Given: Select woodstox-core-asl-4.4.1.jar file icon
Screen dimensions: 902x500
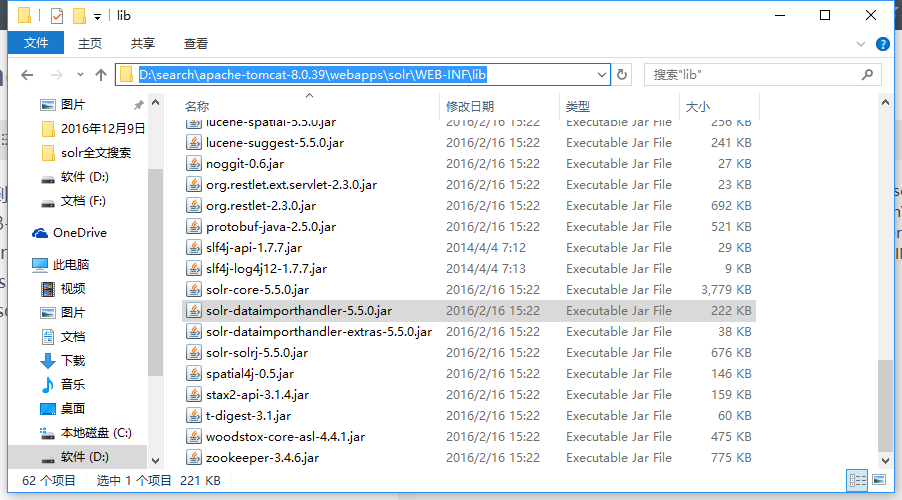Looking at the screenshot, I should click(194, 437).
